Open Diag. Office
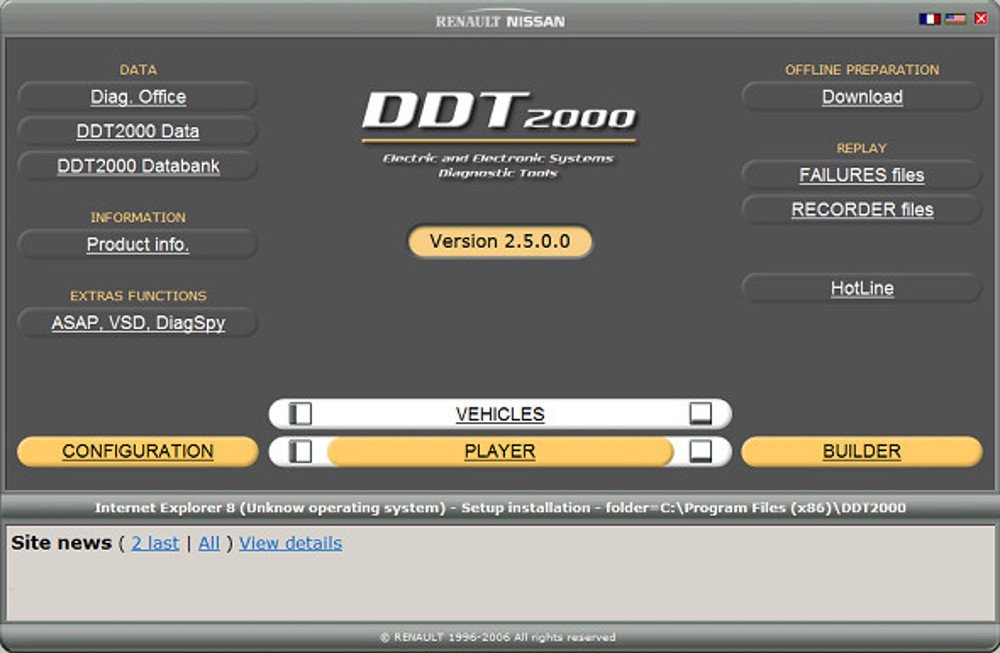 (x=138, y=97)
